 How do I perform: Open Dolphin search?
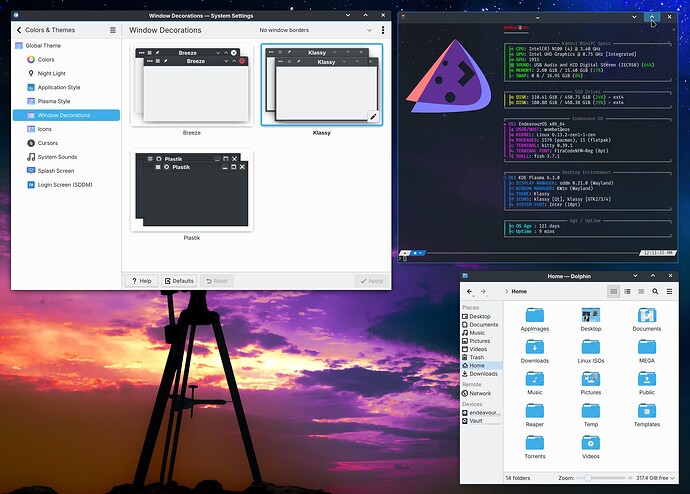pyautogui.click(x=655, y=291)
